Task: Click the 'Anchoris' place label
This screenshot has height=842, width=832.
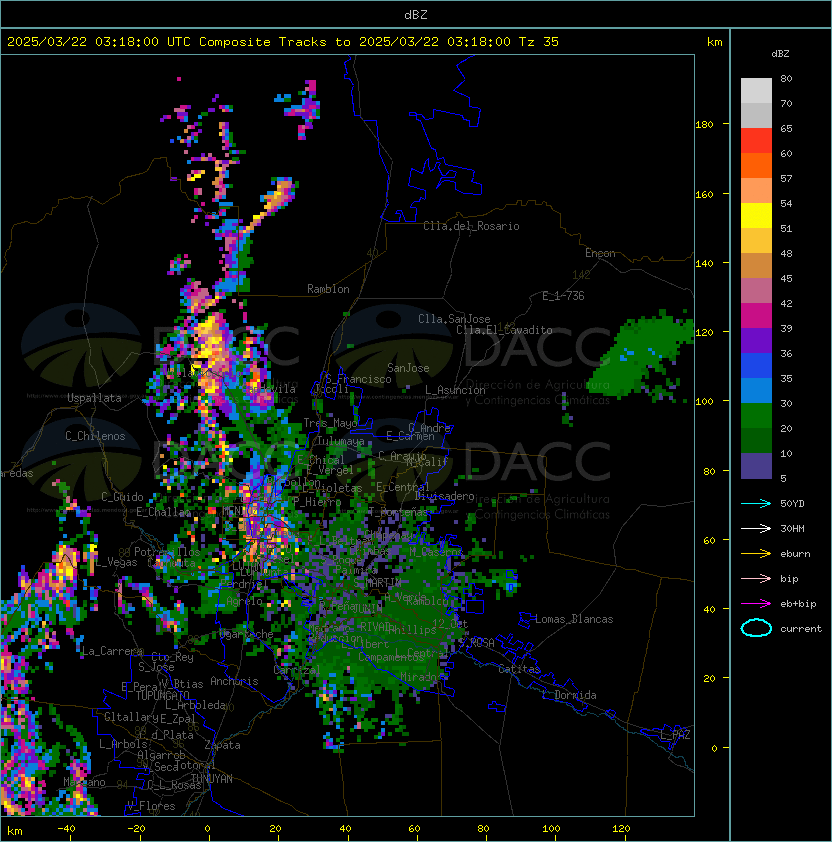Action: pos(234,681)
